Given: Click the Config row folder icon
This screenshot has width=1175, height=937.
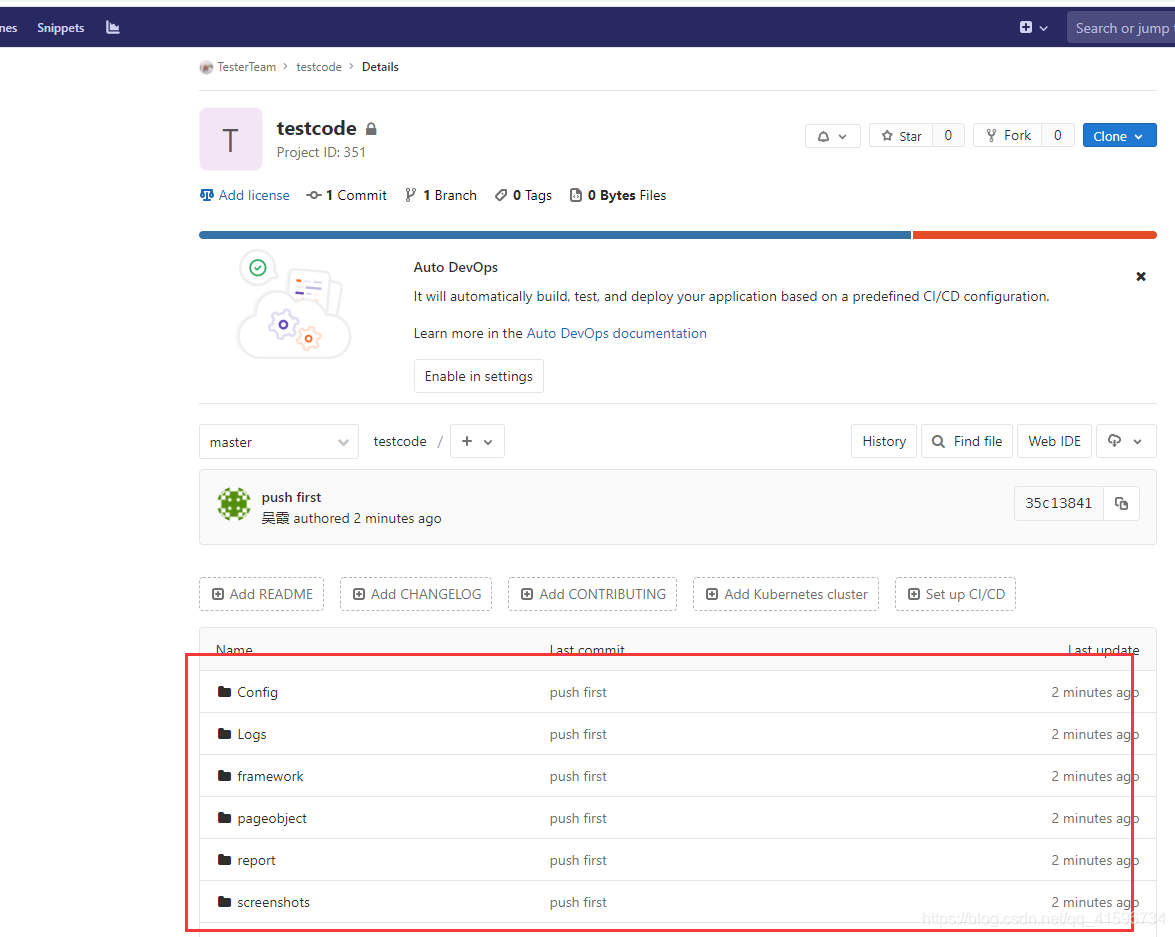Looking at the screenshot, I should pyautogui.click(x=224, y=691).
